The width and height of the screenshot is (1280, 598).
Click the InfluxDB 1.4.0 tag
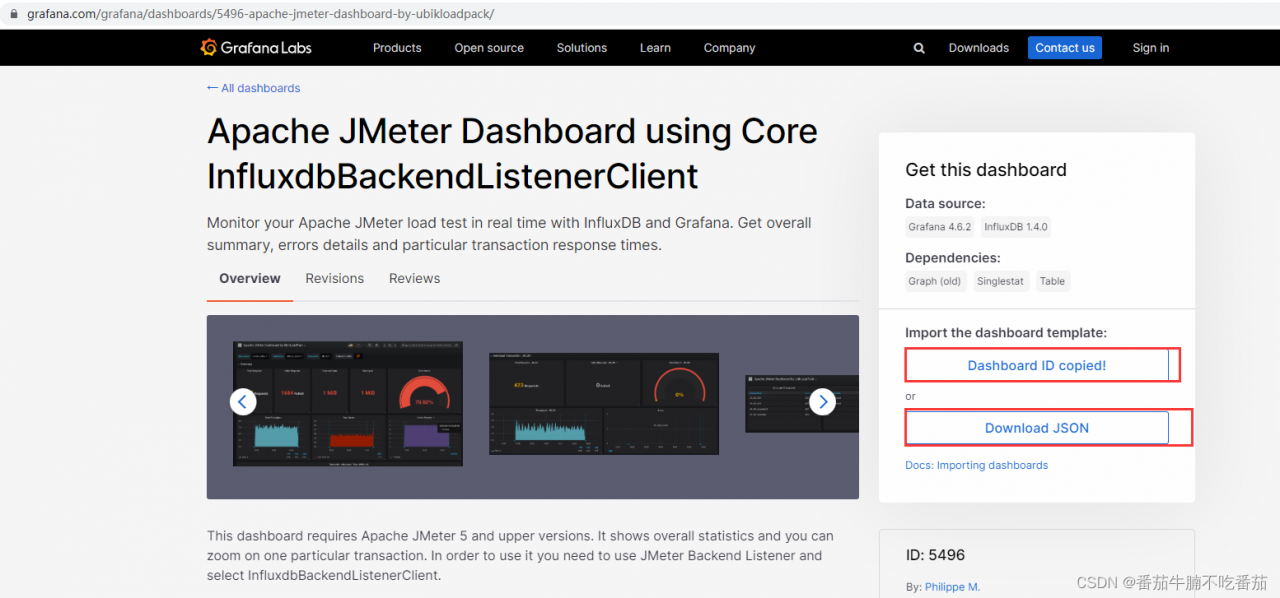(1016, 227)
